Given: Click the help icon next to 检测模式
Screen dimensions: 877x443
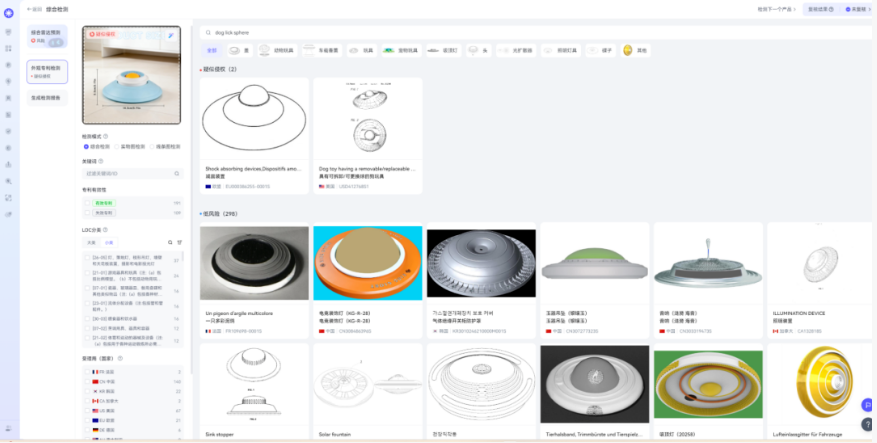Looking at the screenshot, I should (x=106, y=136).
